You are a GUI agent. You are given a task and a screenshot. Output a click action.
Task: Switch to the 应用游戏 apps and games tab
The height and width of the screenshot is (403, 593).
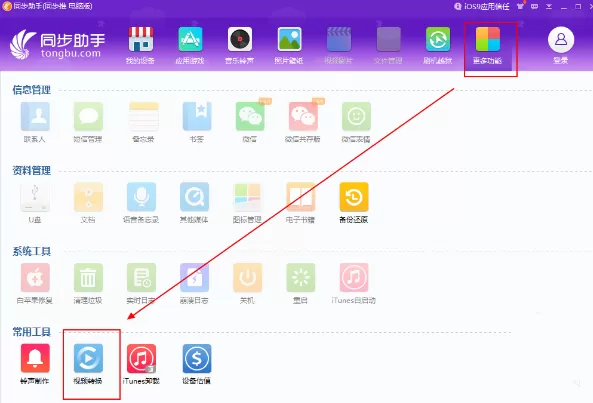coord(190,45)
